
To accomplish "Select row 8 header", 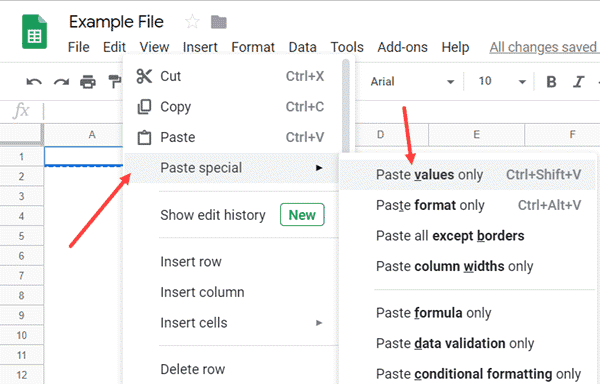I will point(21,295).
